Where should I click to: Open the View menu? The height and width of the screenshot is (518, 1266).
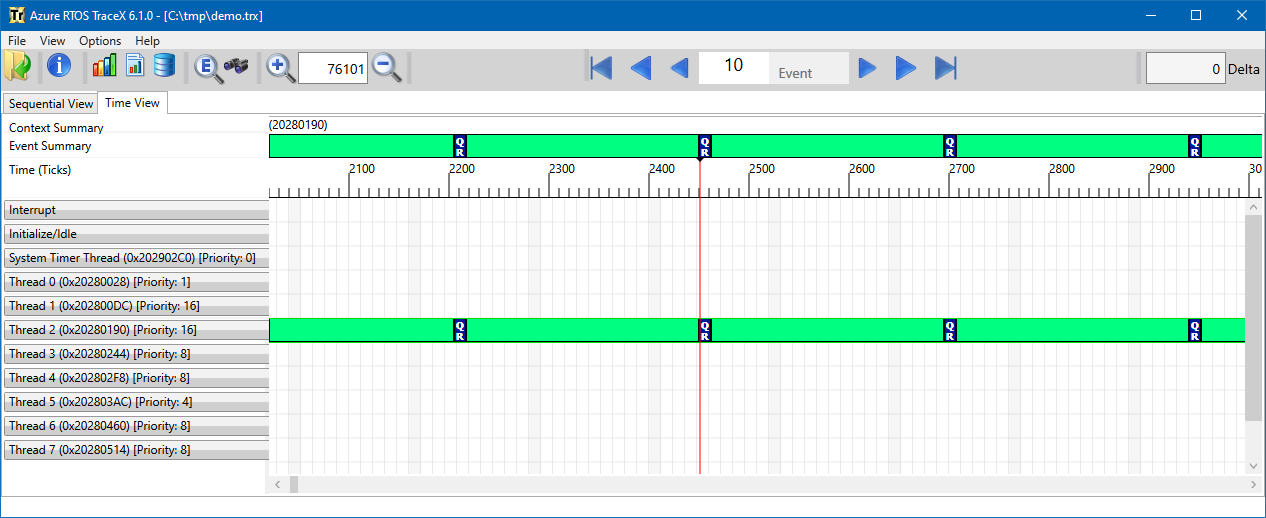[52, 41]
